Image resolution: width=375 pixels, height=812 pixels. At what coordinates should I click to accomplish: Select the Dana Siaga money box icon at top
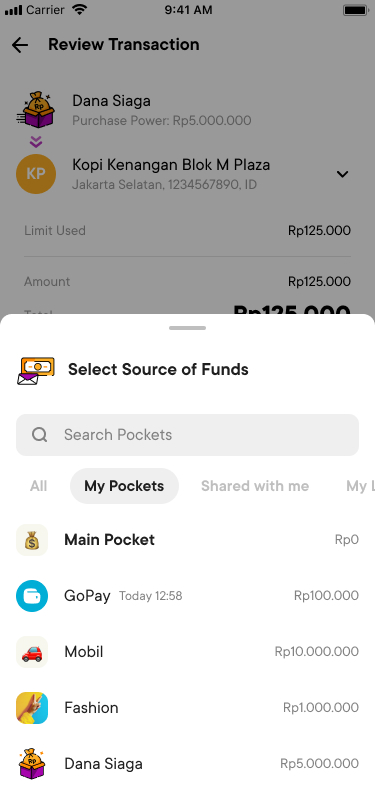tap(36, 110)
